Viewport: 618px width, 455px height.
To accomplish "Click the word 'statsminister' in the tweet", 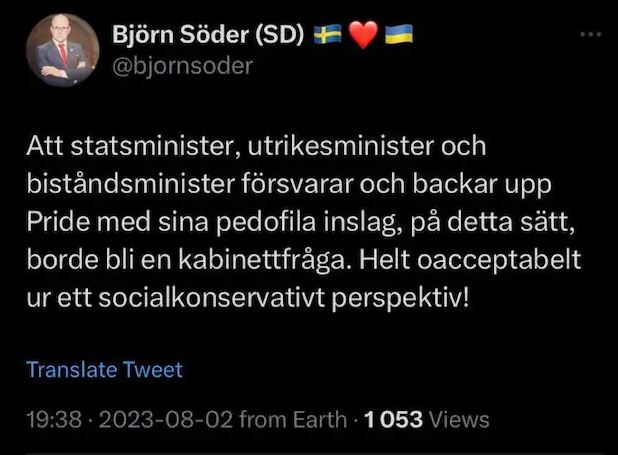I will (148, 146).
